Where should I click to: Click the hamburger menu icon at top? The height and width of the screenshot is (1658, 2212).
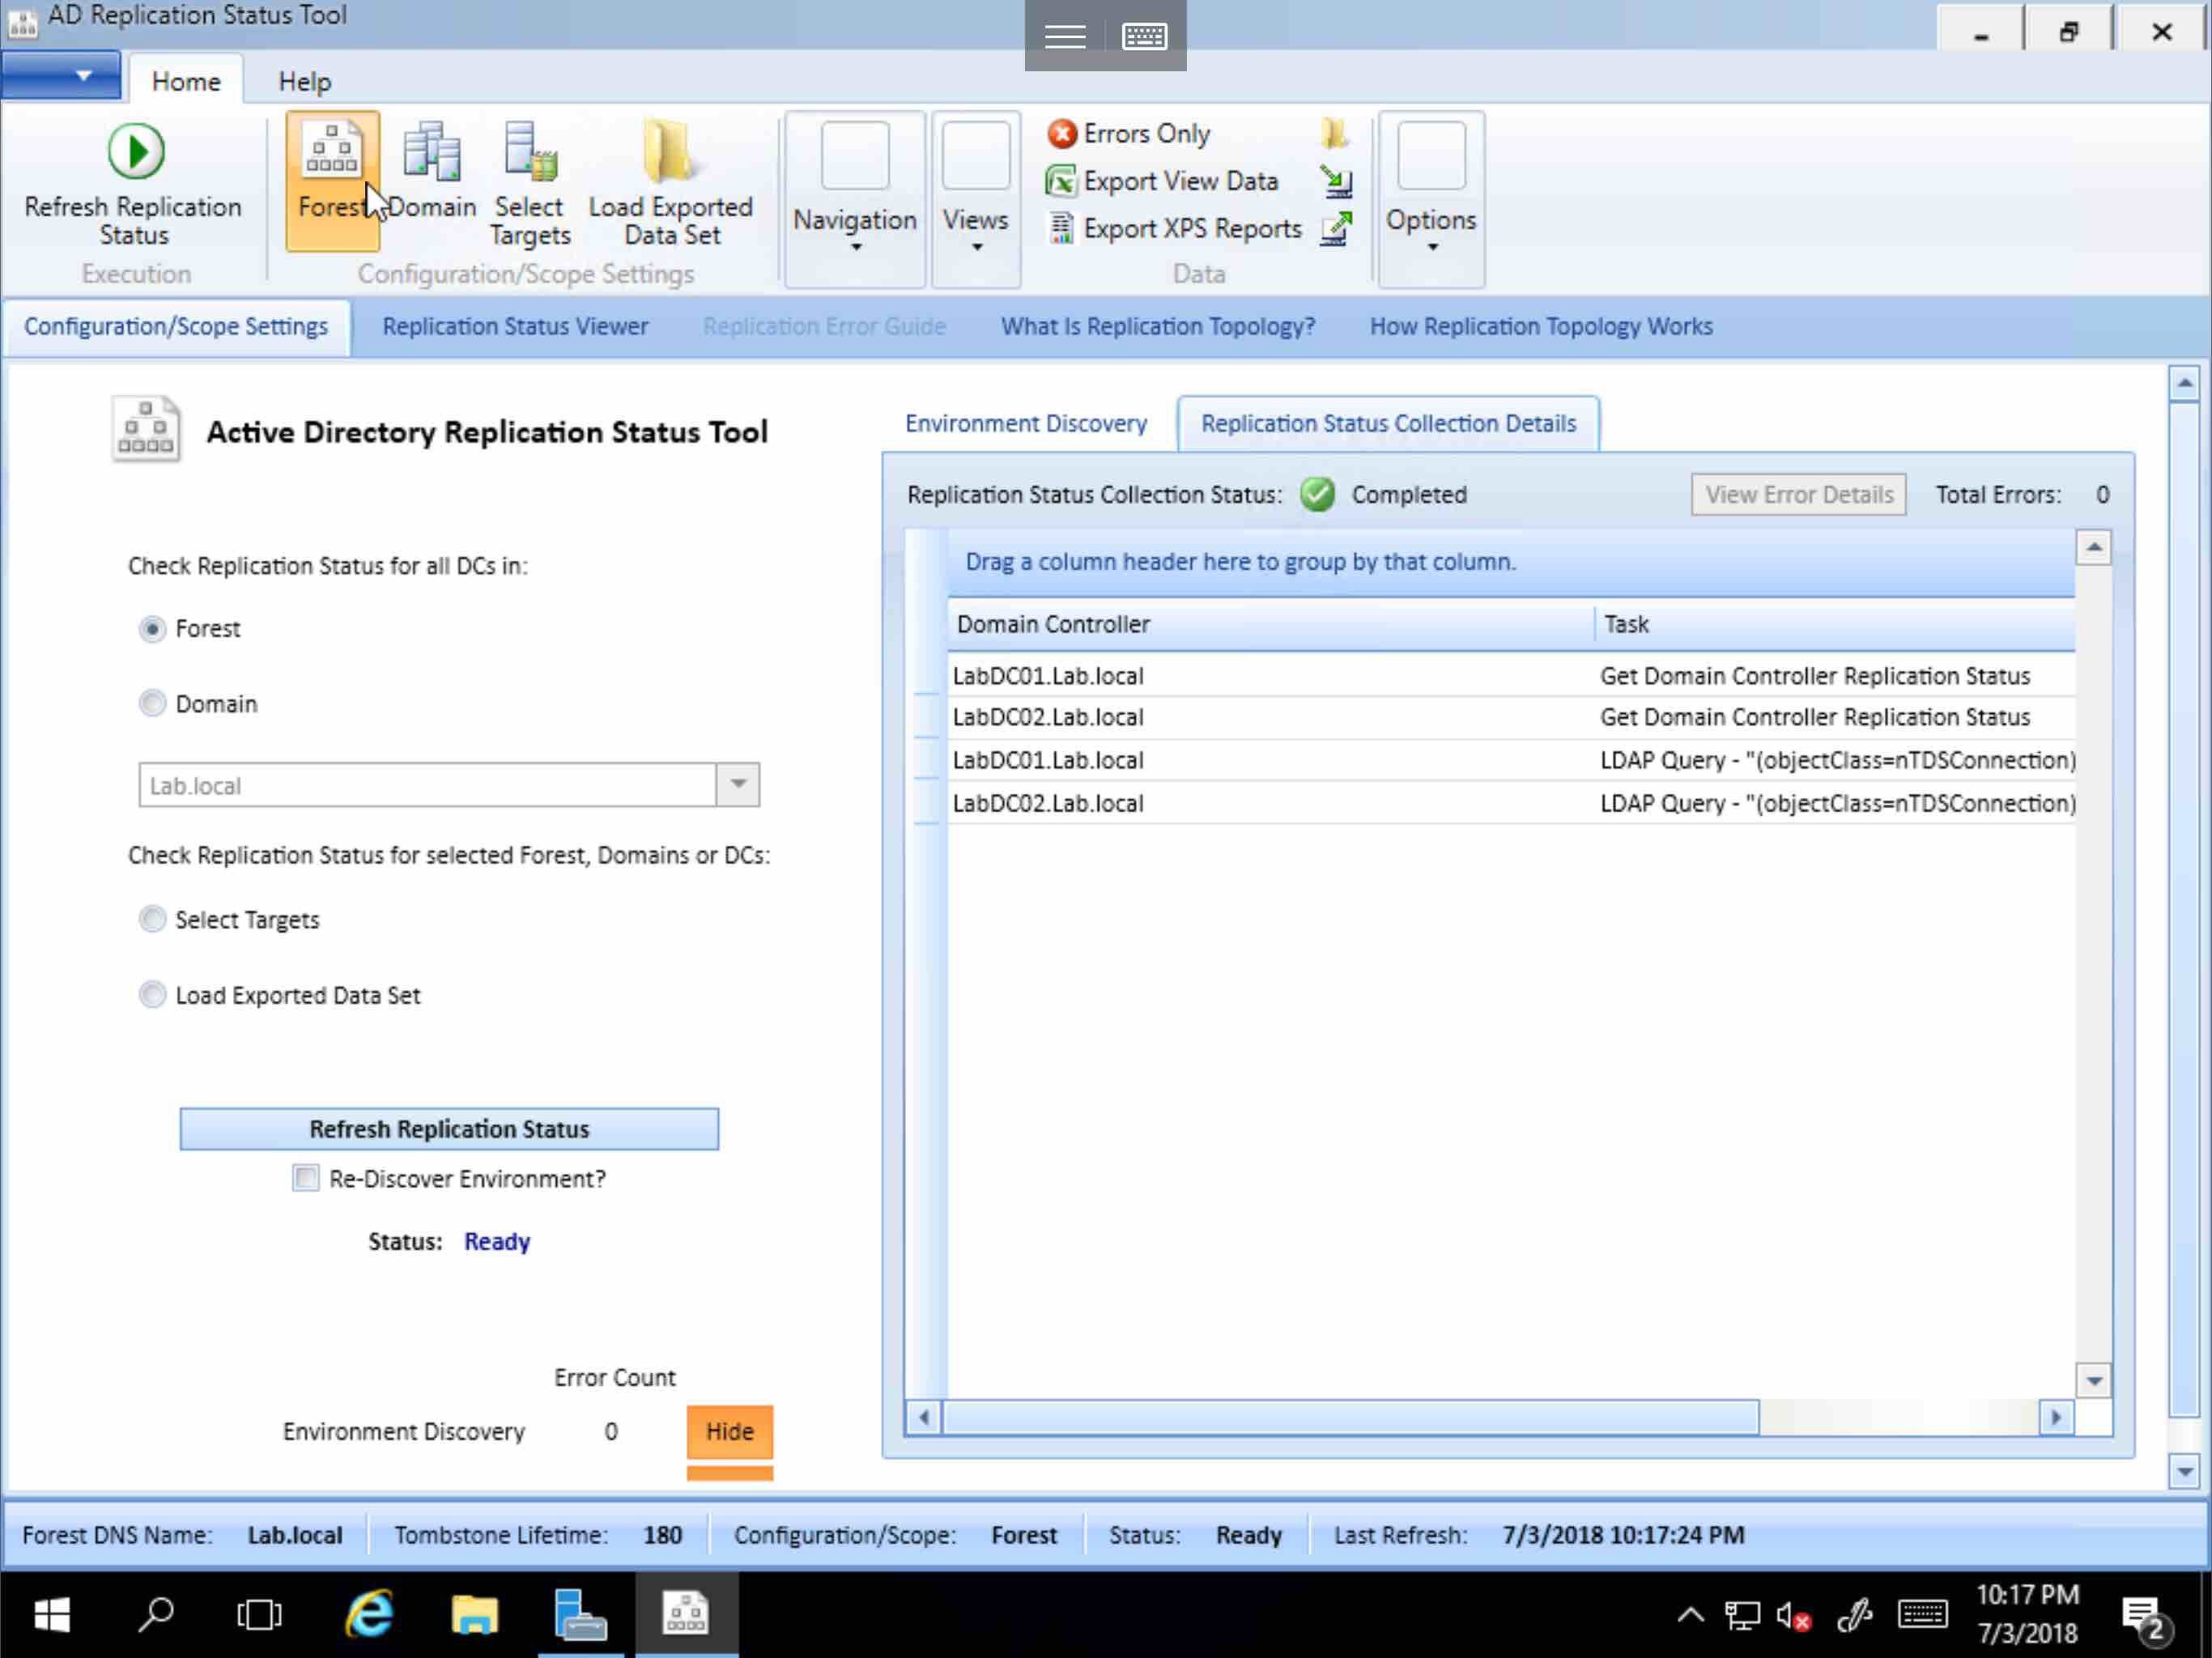pos(1065,36)
